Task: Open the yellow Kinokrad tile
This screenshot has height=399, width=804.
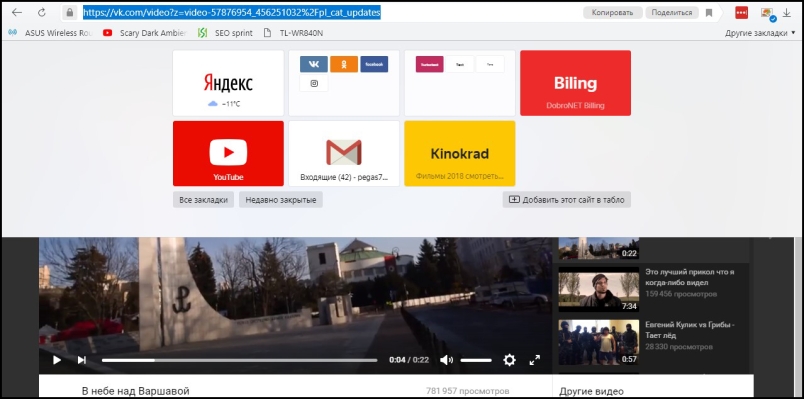Action: [460, 153]
